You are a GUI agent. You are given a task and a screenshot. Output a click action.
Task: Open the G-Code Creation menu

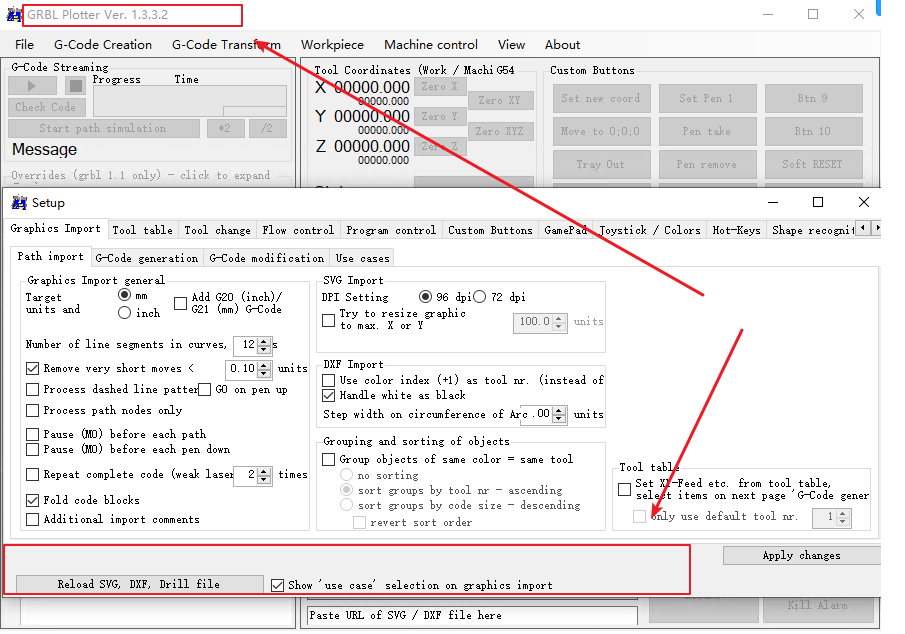[103, 45]
